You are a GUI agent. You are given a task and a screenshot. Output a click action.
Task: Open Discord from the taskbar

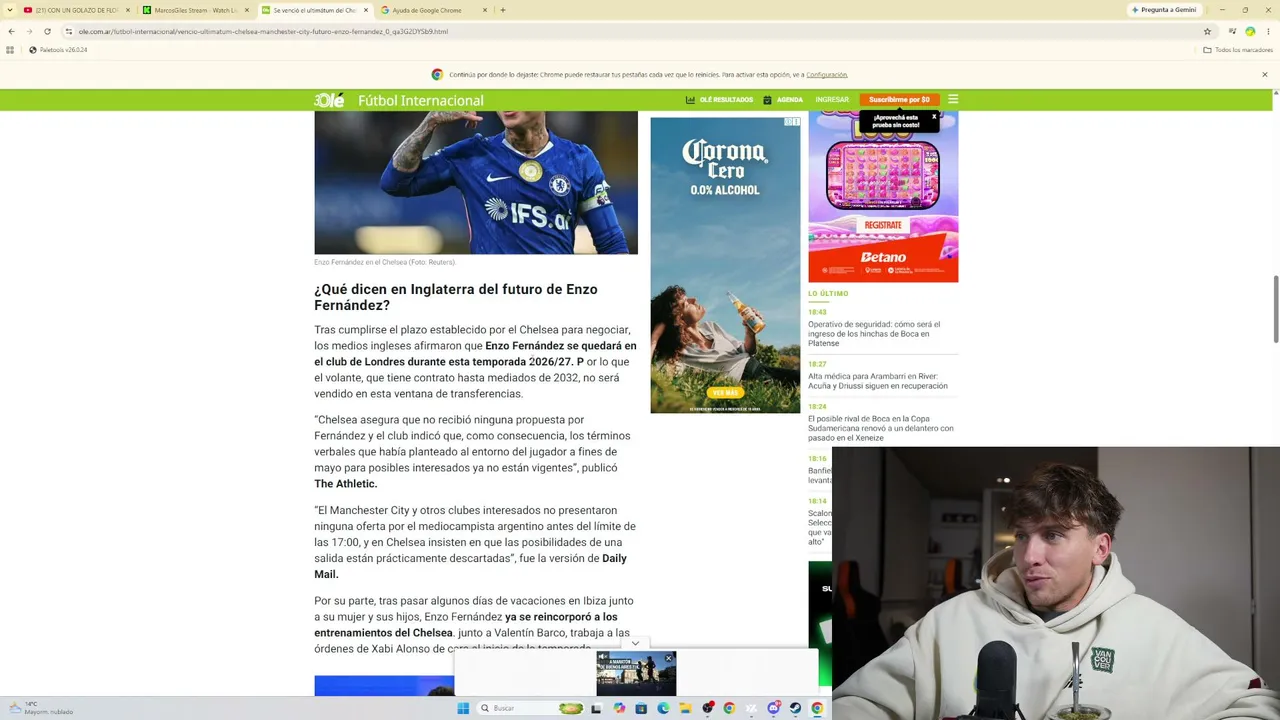point(773,708)
